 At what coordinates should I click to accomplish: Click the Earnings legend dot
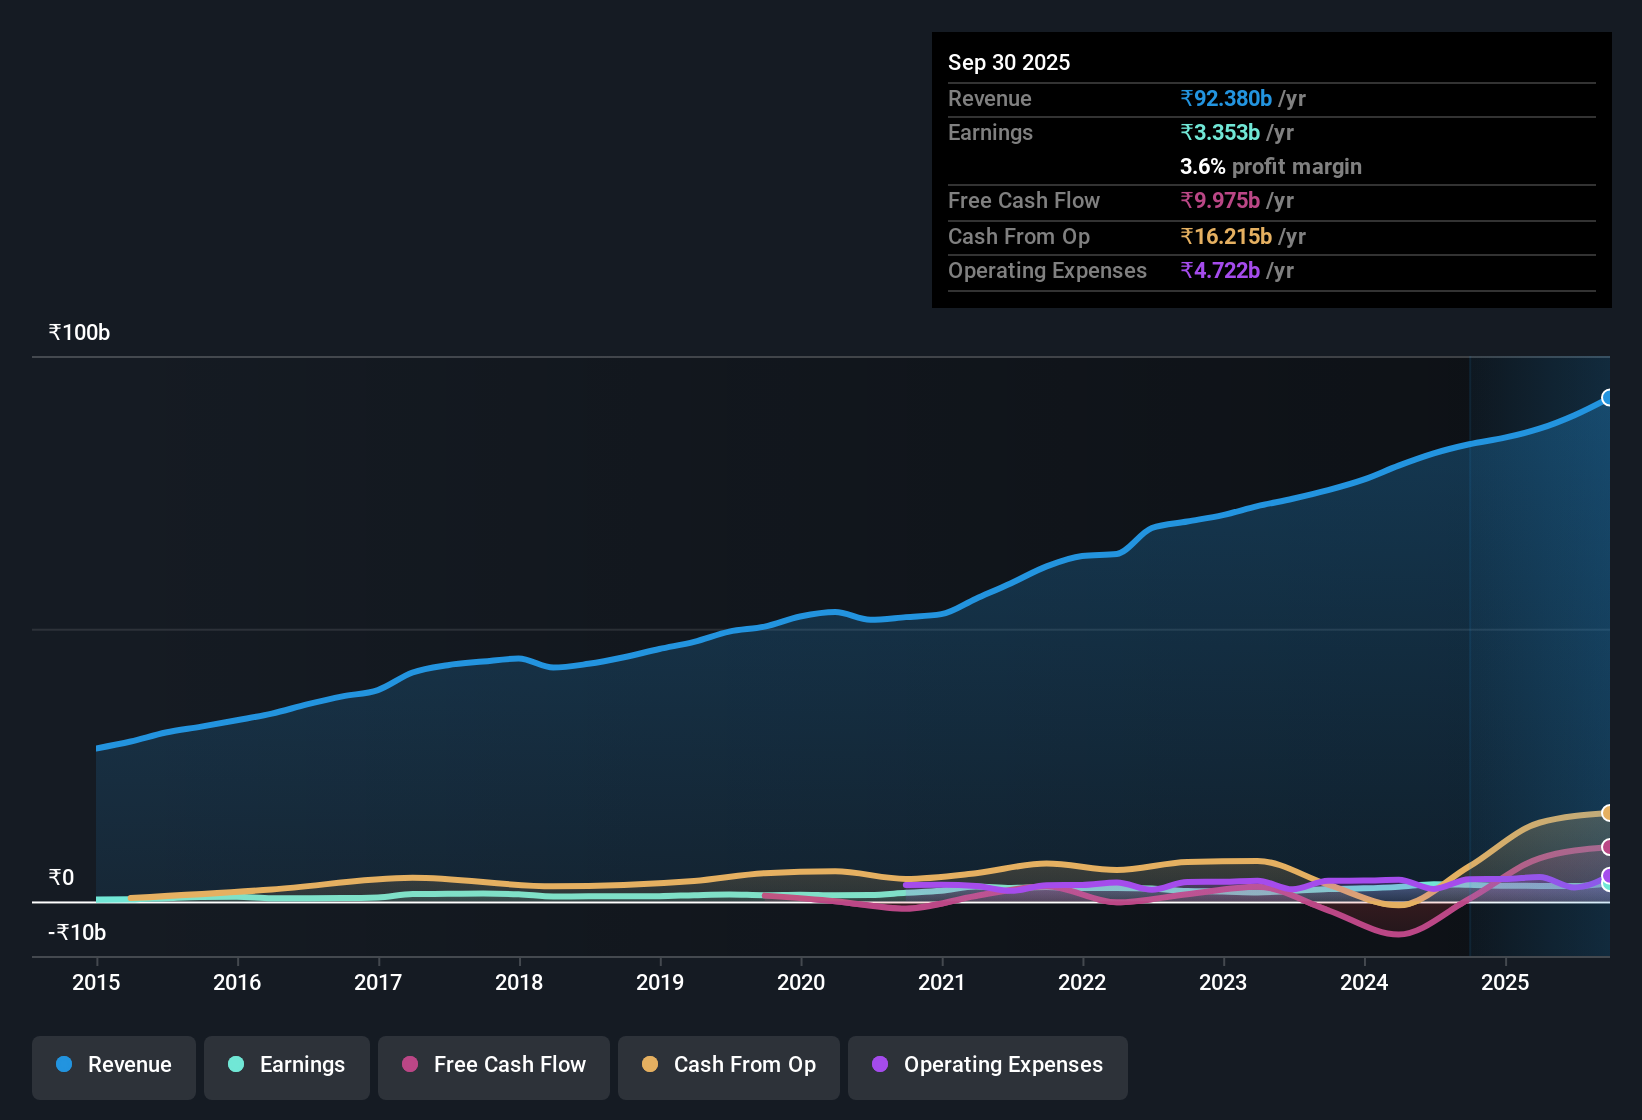[x=236, y=1065]
